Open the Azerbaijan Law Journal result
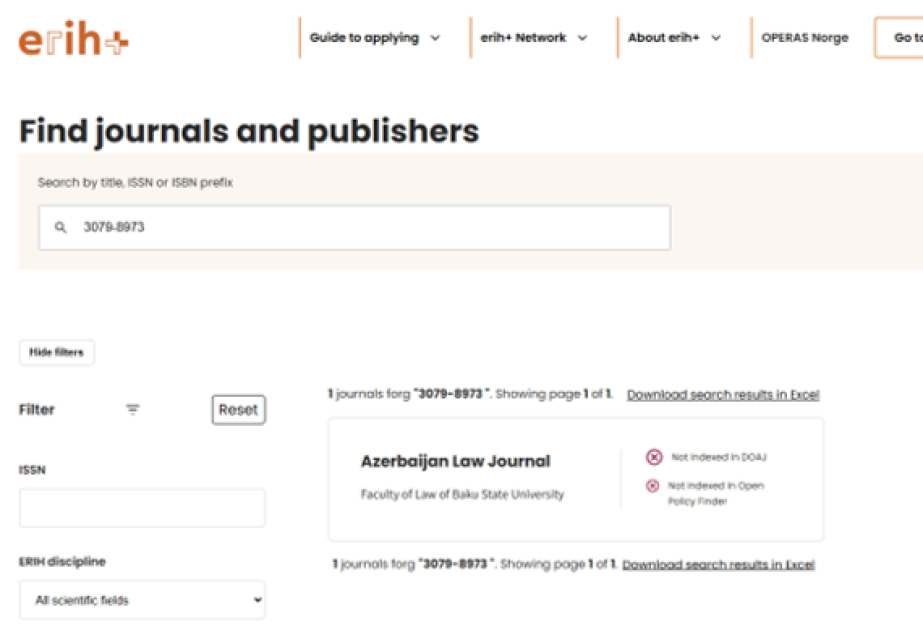This screenshot has width=923, height=630. [456, 461]
